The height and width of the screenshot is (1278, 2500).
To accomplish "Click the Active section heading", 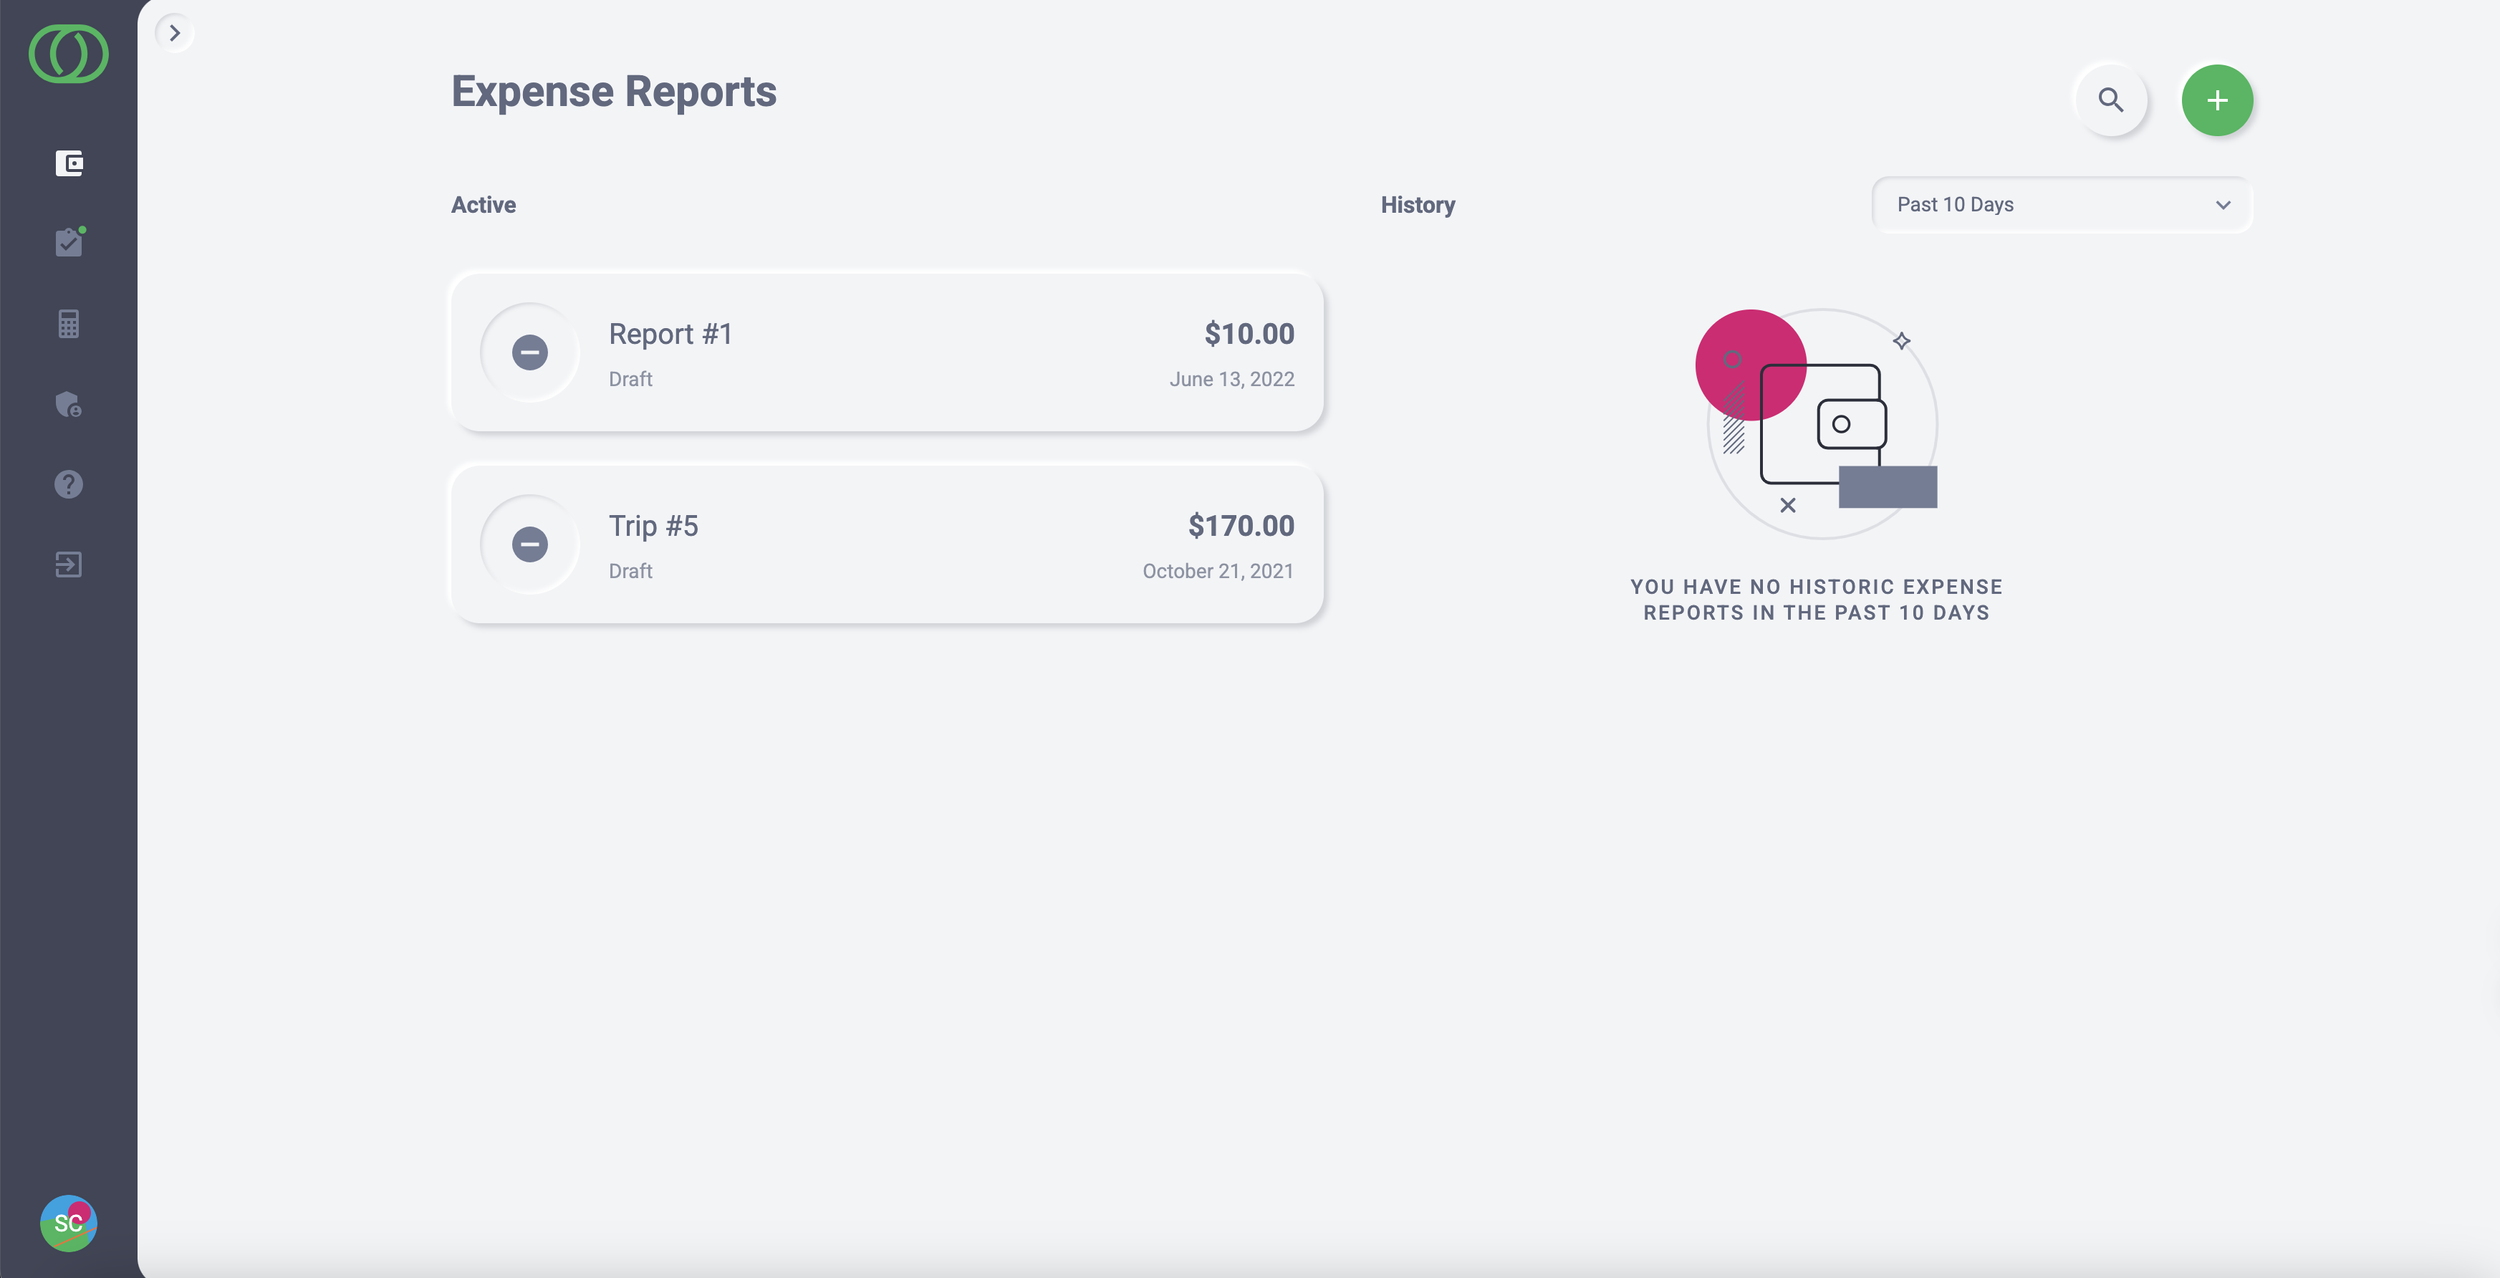I will [x=483, y=205].
